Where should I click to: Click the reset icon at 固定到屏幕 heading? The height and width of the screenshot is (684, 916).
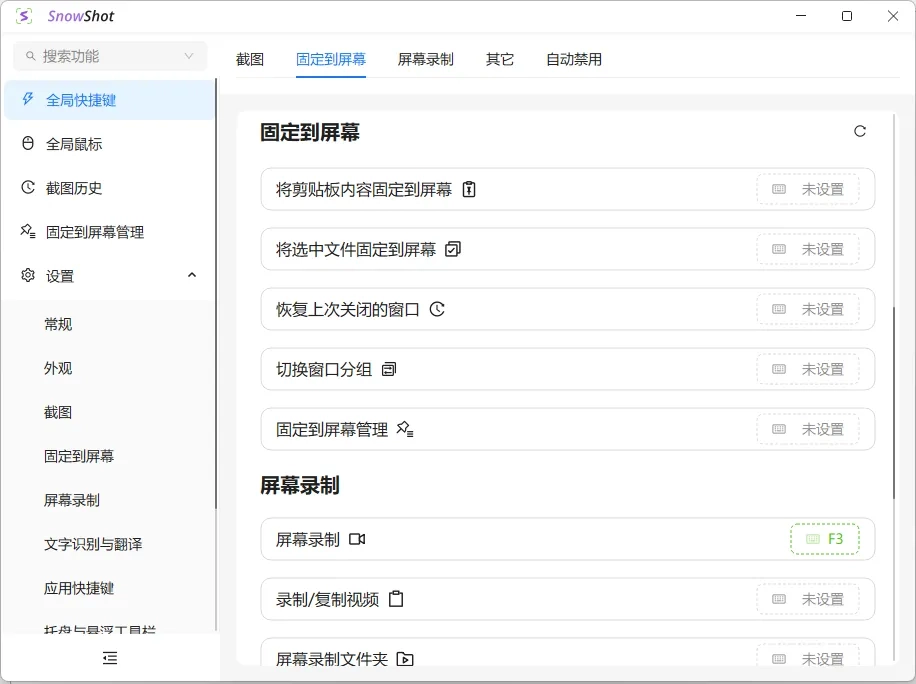click(x=859, y=131)
